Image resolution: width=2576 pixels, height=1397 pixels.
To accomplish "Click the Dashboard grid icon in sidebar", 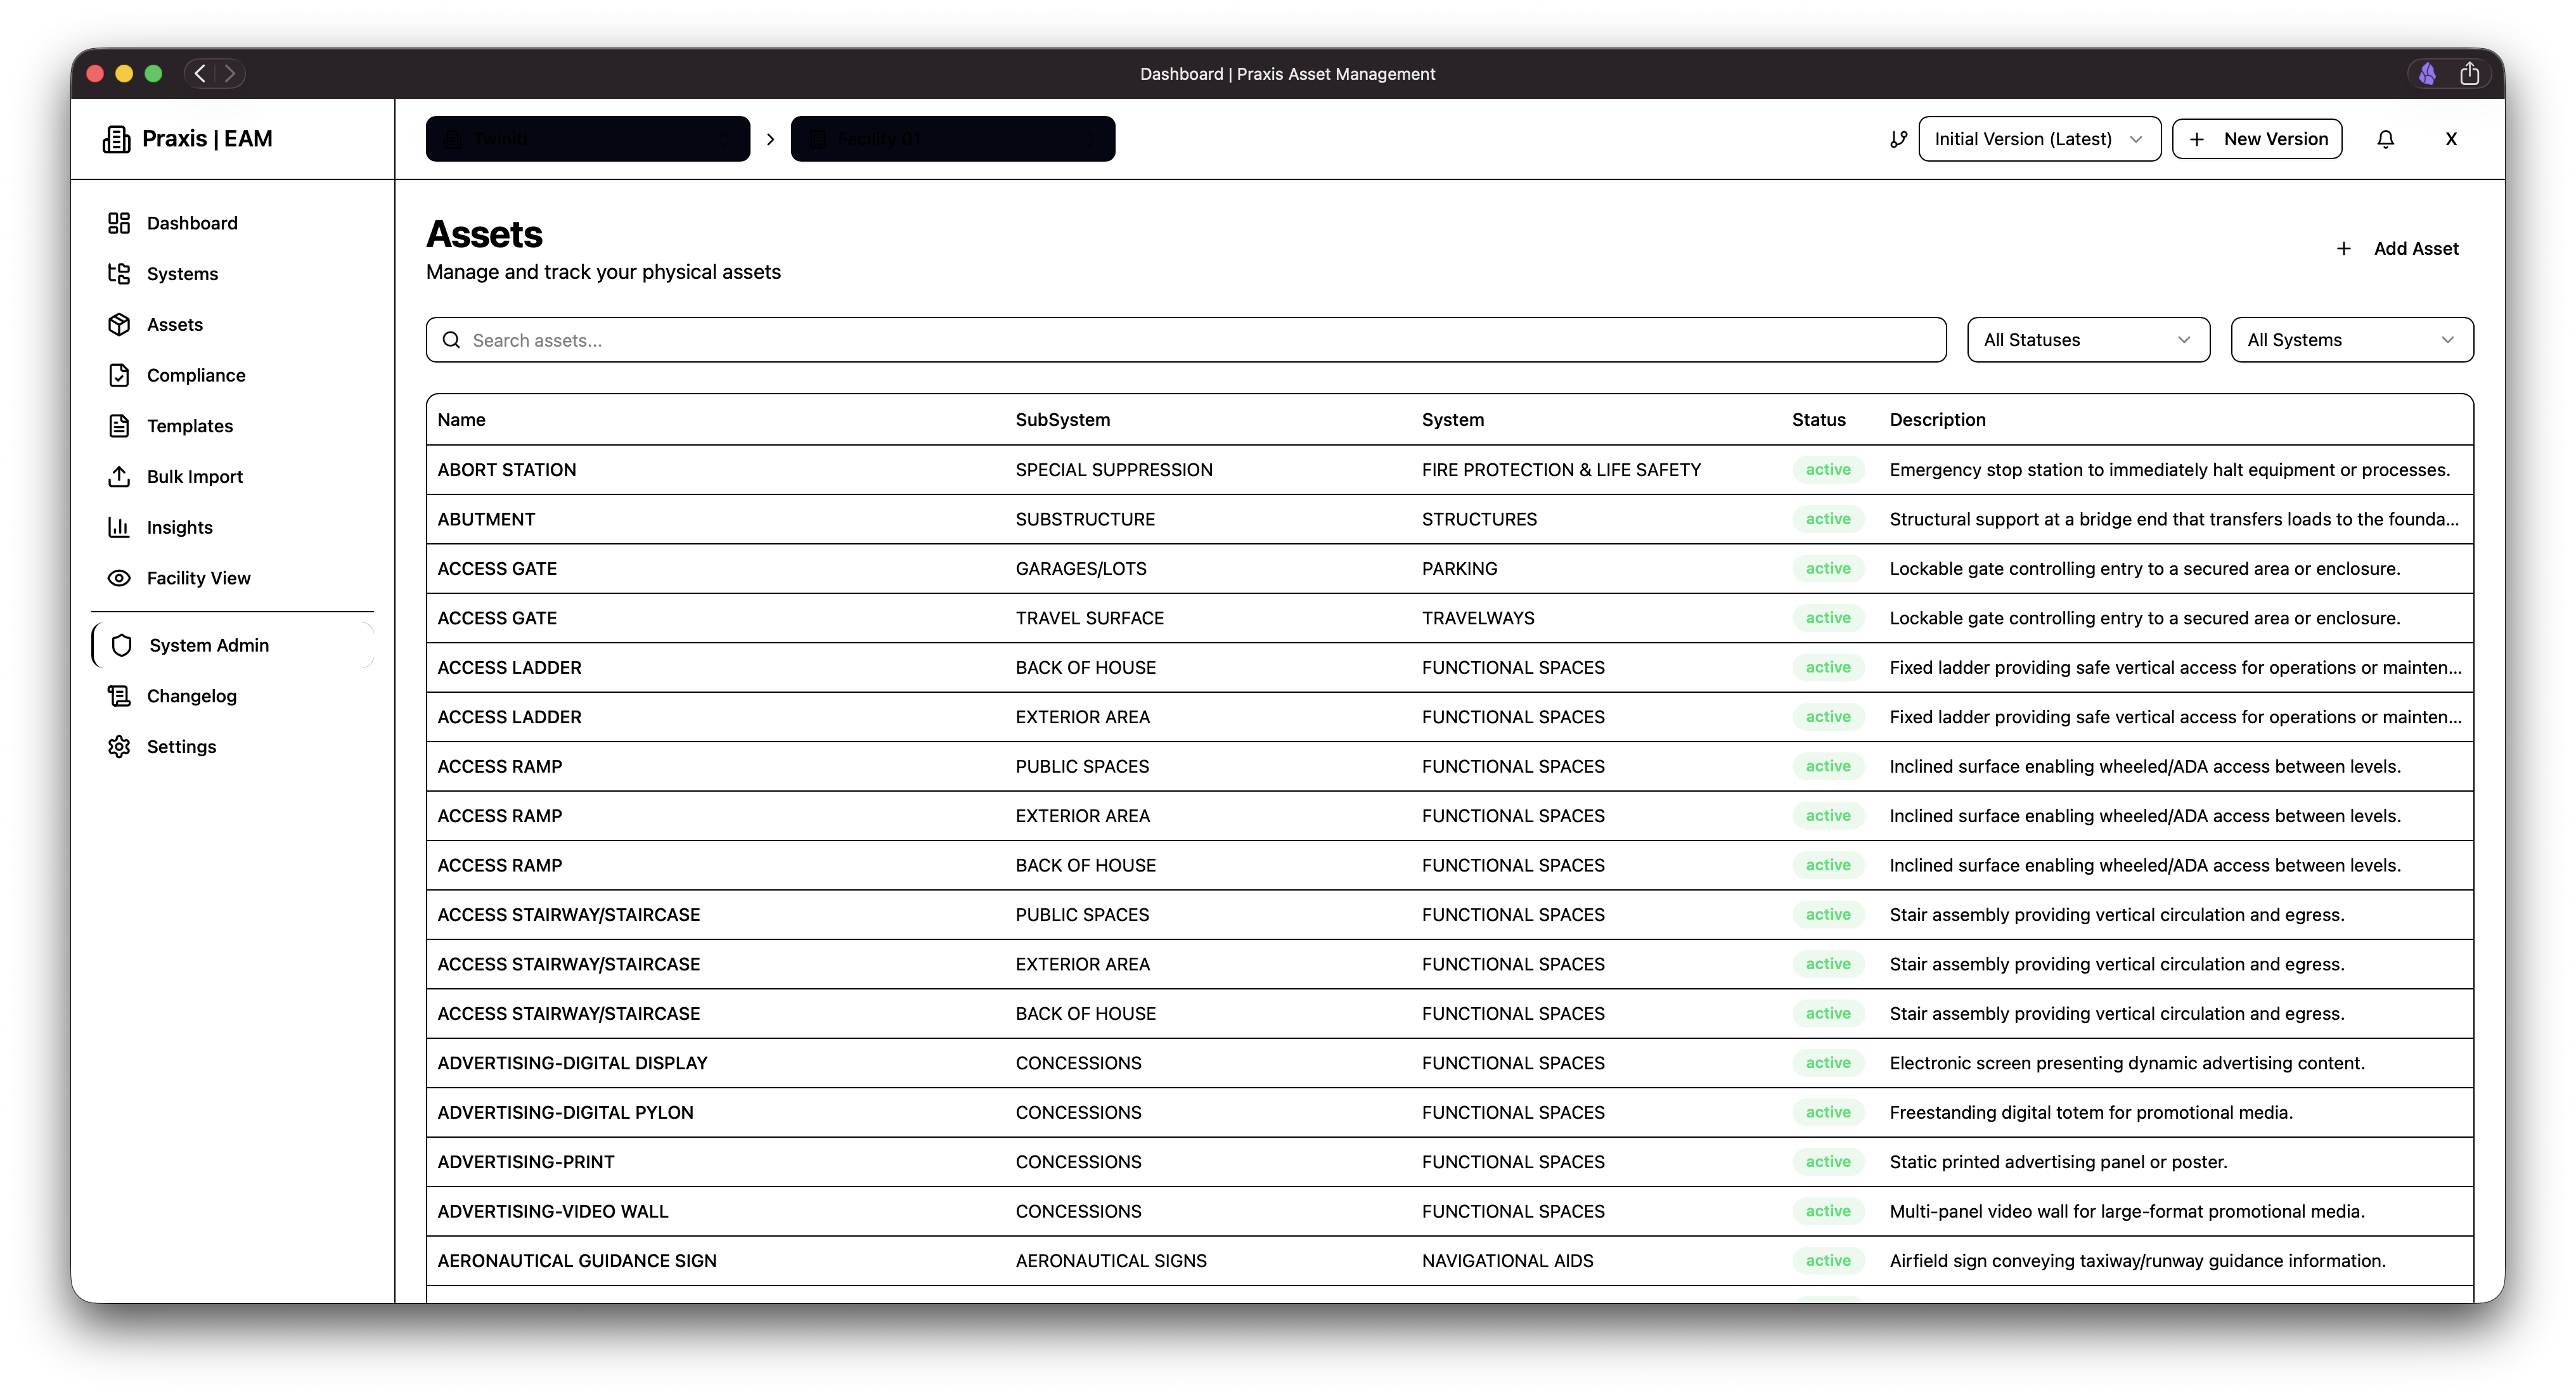I will [x=119, y=223].
